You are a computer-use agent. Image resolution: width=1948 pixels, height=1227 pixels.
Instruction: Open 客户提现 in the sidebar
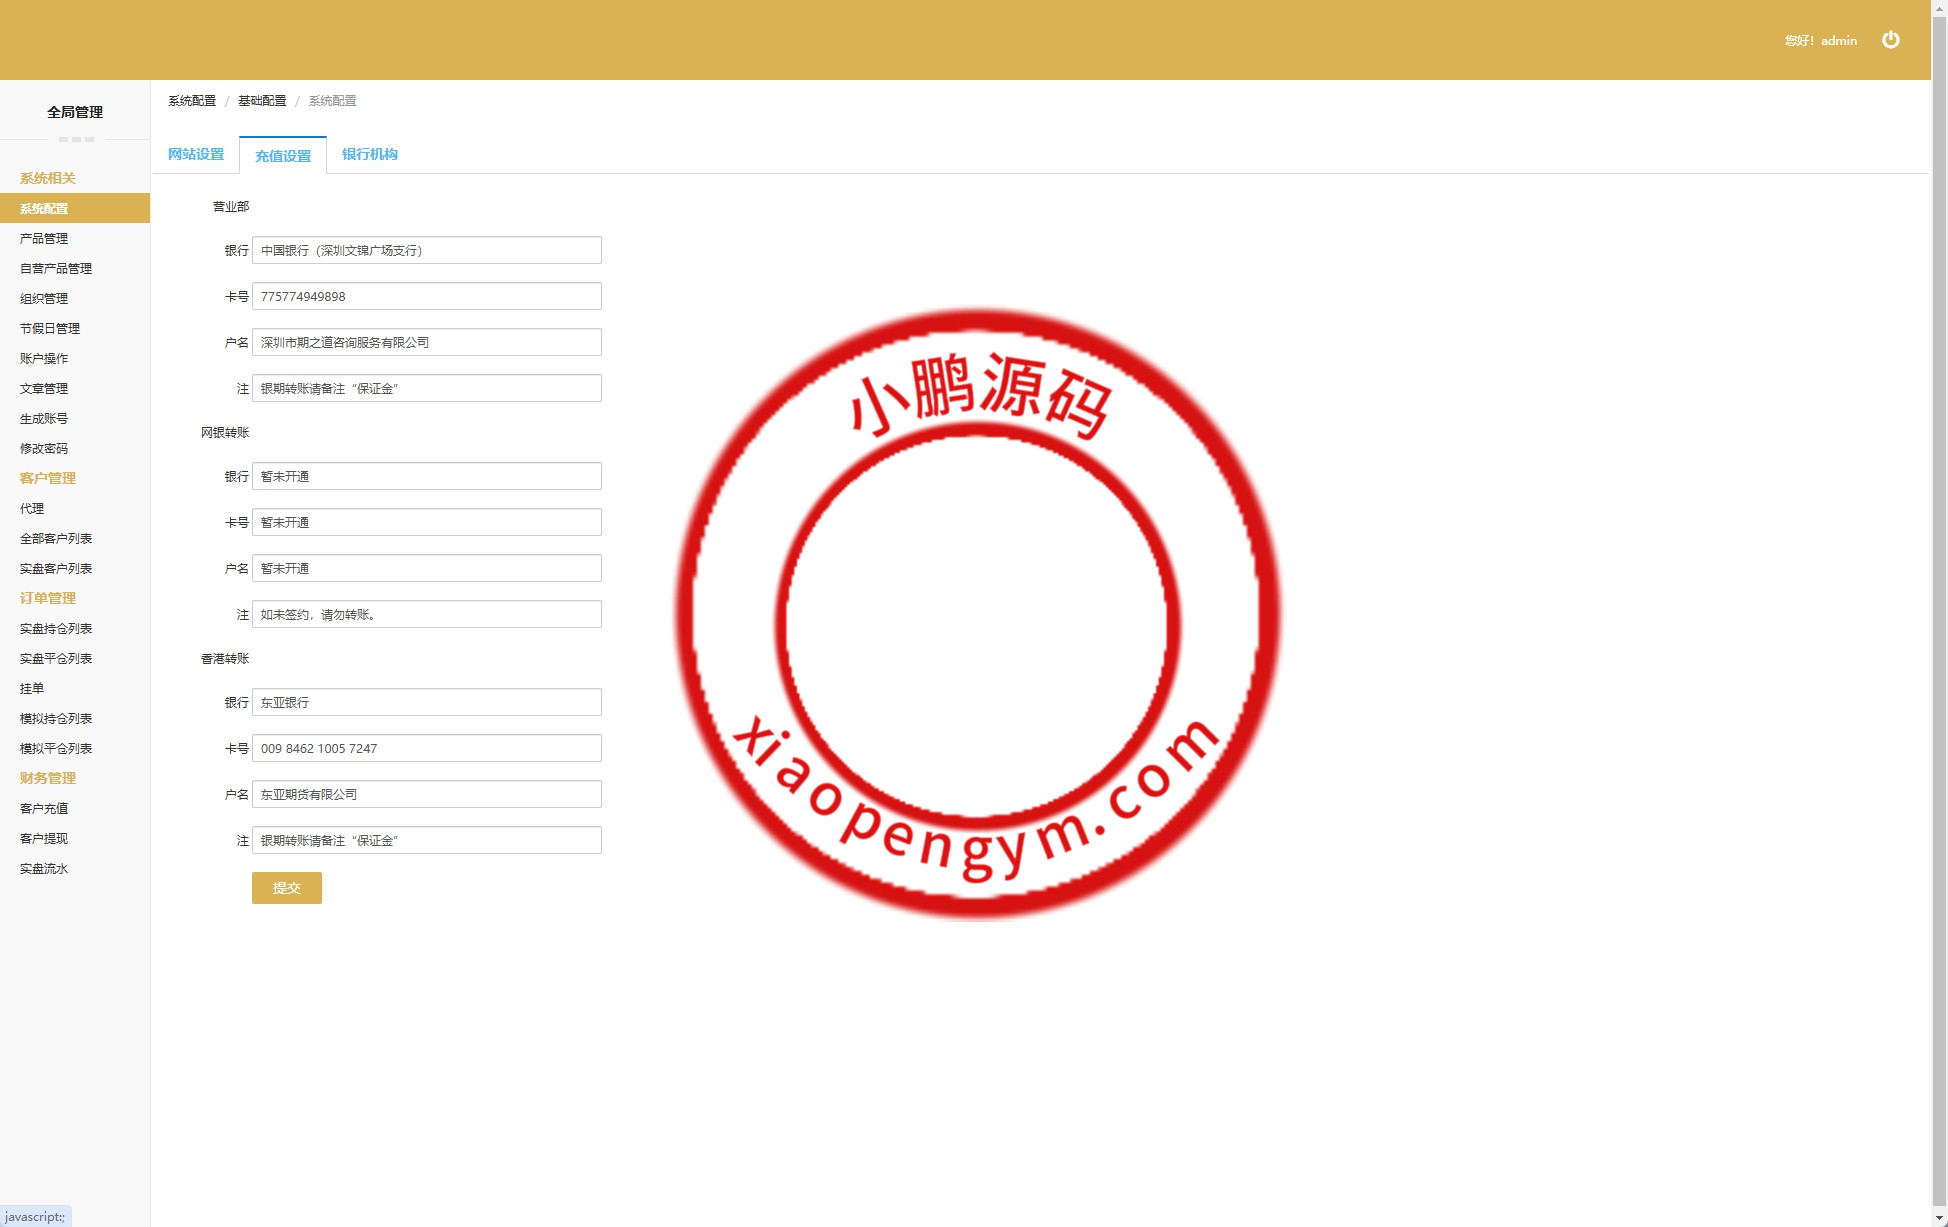[x=44, y=838]
